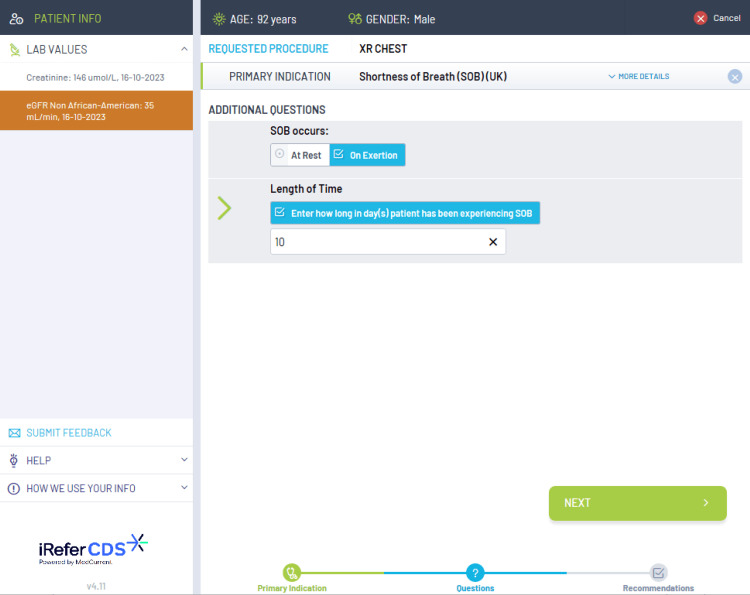Click the green arrow beside Length of Time
Image resolution: width=750 pixels, height=595 pixels.
(224, 208)
